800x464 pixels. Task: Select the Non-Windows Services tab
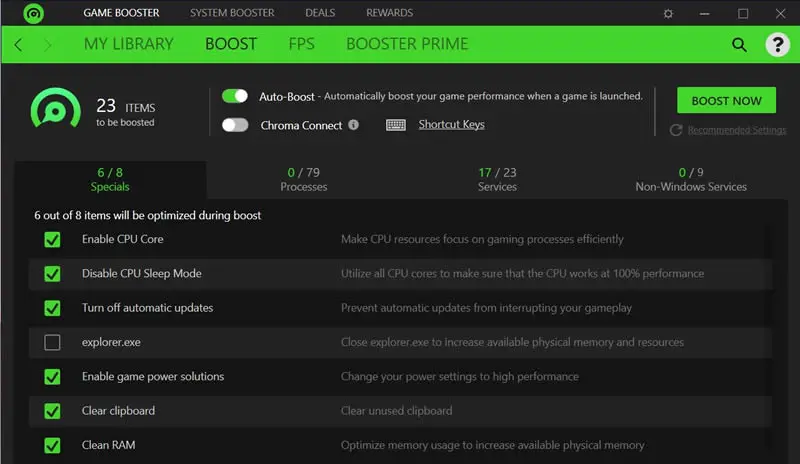tap(691, 180)
